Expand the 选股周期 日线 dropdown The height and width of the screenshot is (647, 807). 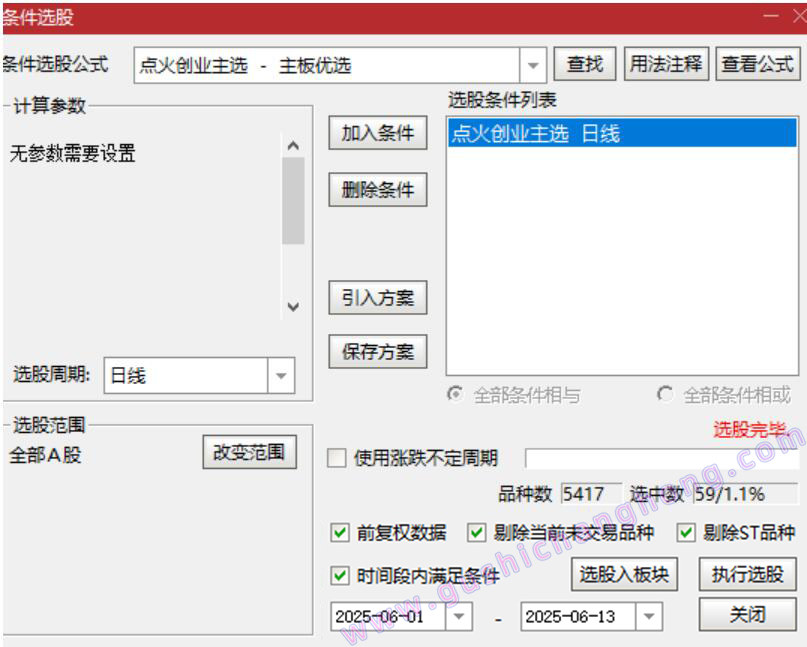[x=281, y=376]
